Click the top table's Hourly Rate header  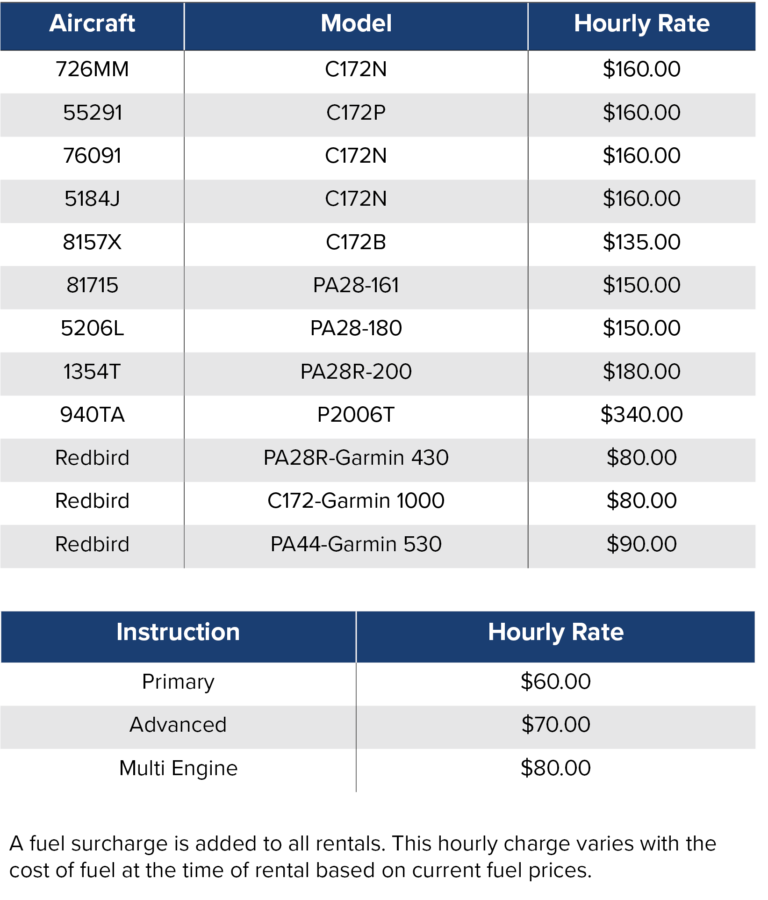point(641,24)
